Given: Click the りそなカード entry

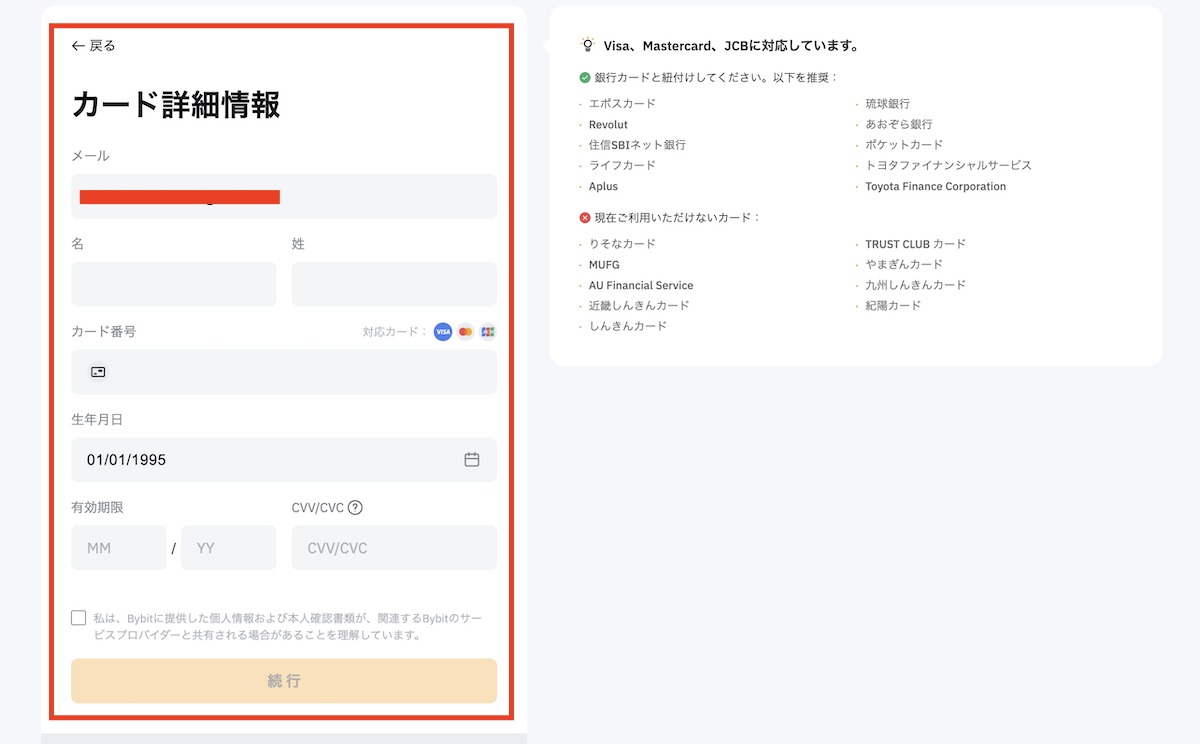Looking at the screenshot, I should (622, 244).
